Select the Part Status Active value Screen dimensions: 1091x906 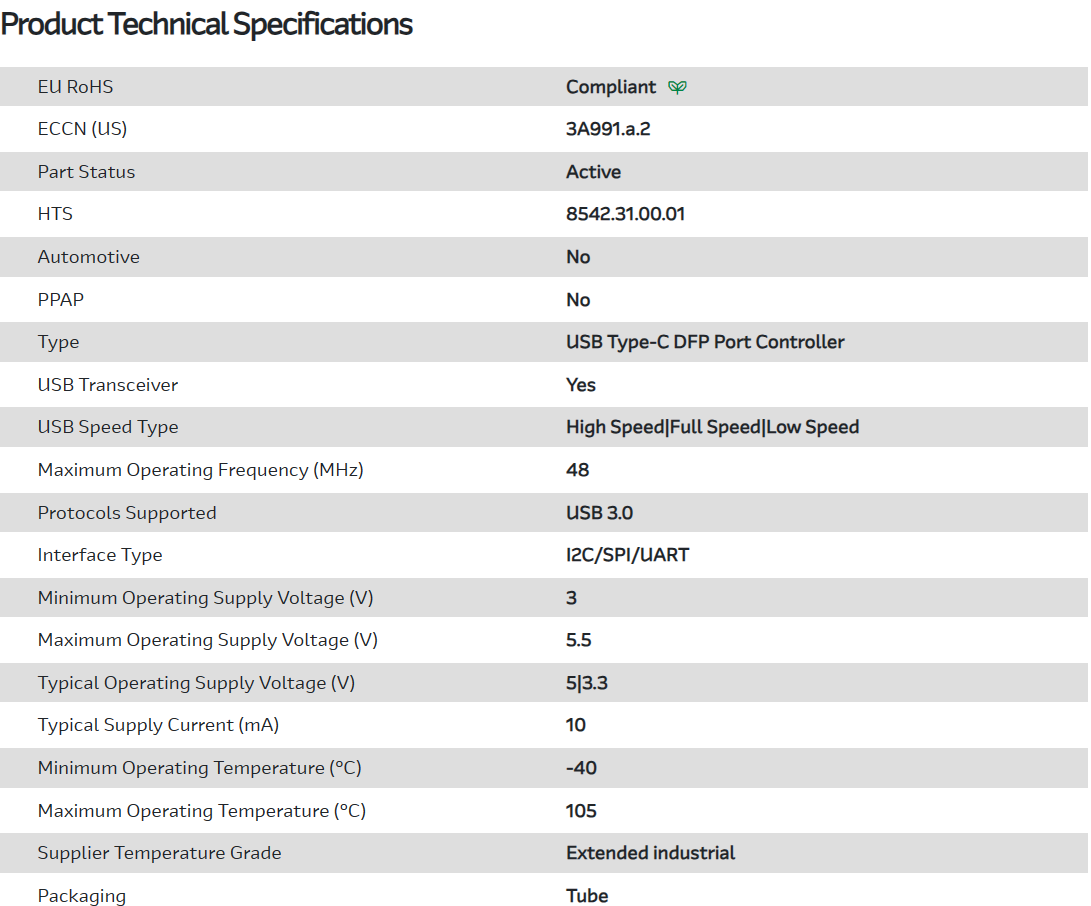pyautogui.click(x=593, y=172)
